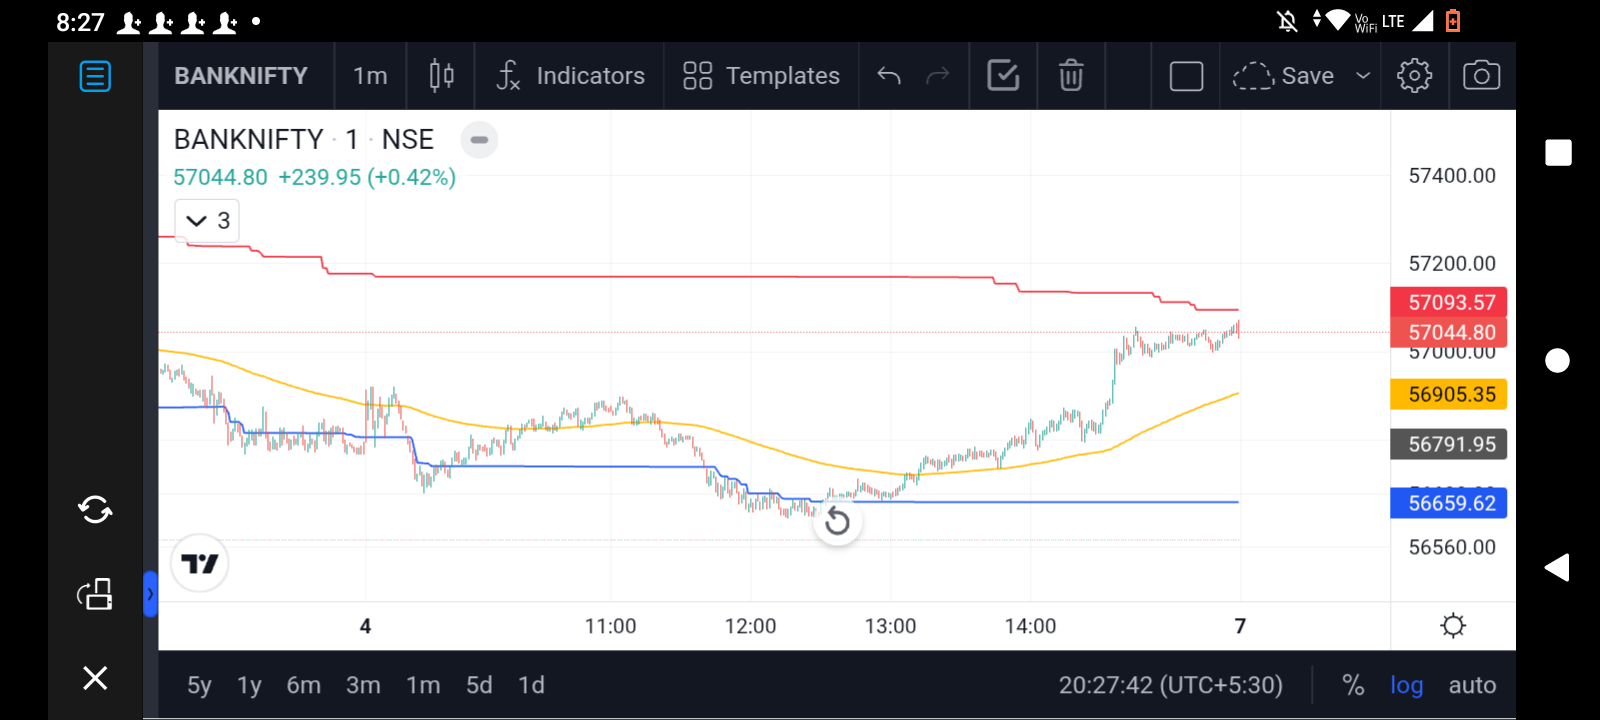Open chart settings gear

click(1414, 76)
